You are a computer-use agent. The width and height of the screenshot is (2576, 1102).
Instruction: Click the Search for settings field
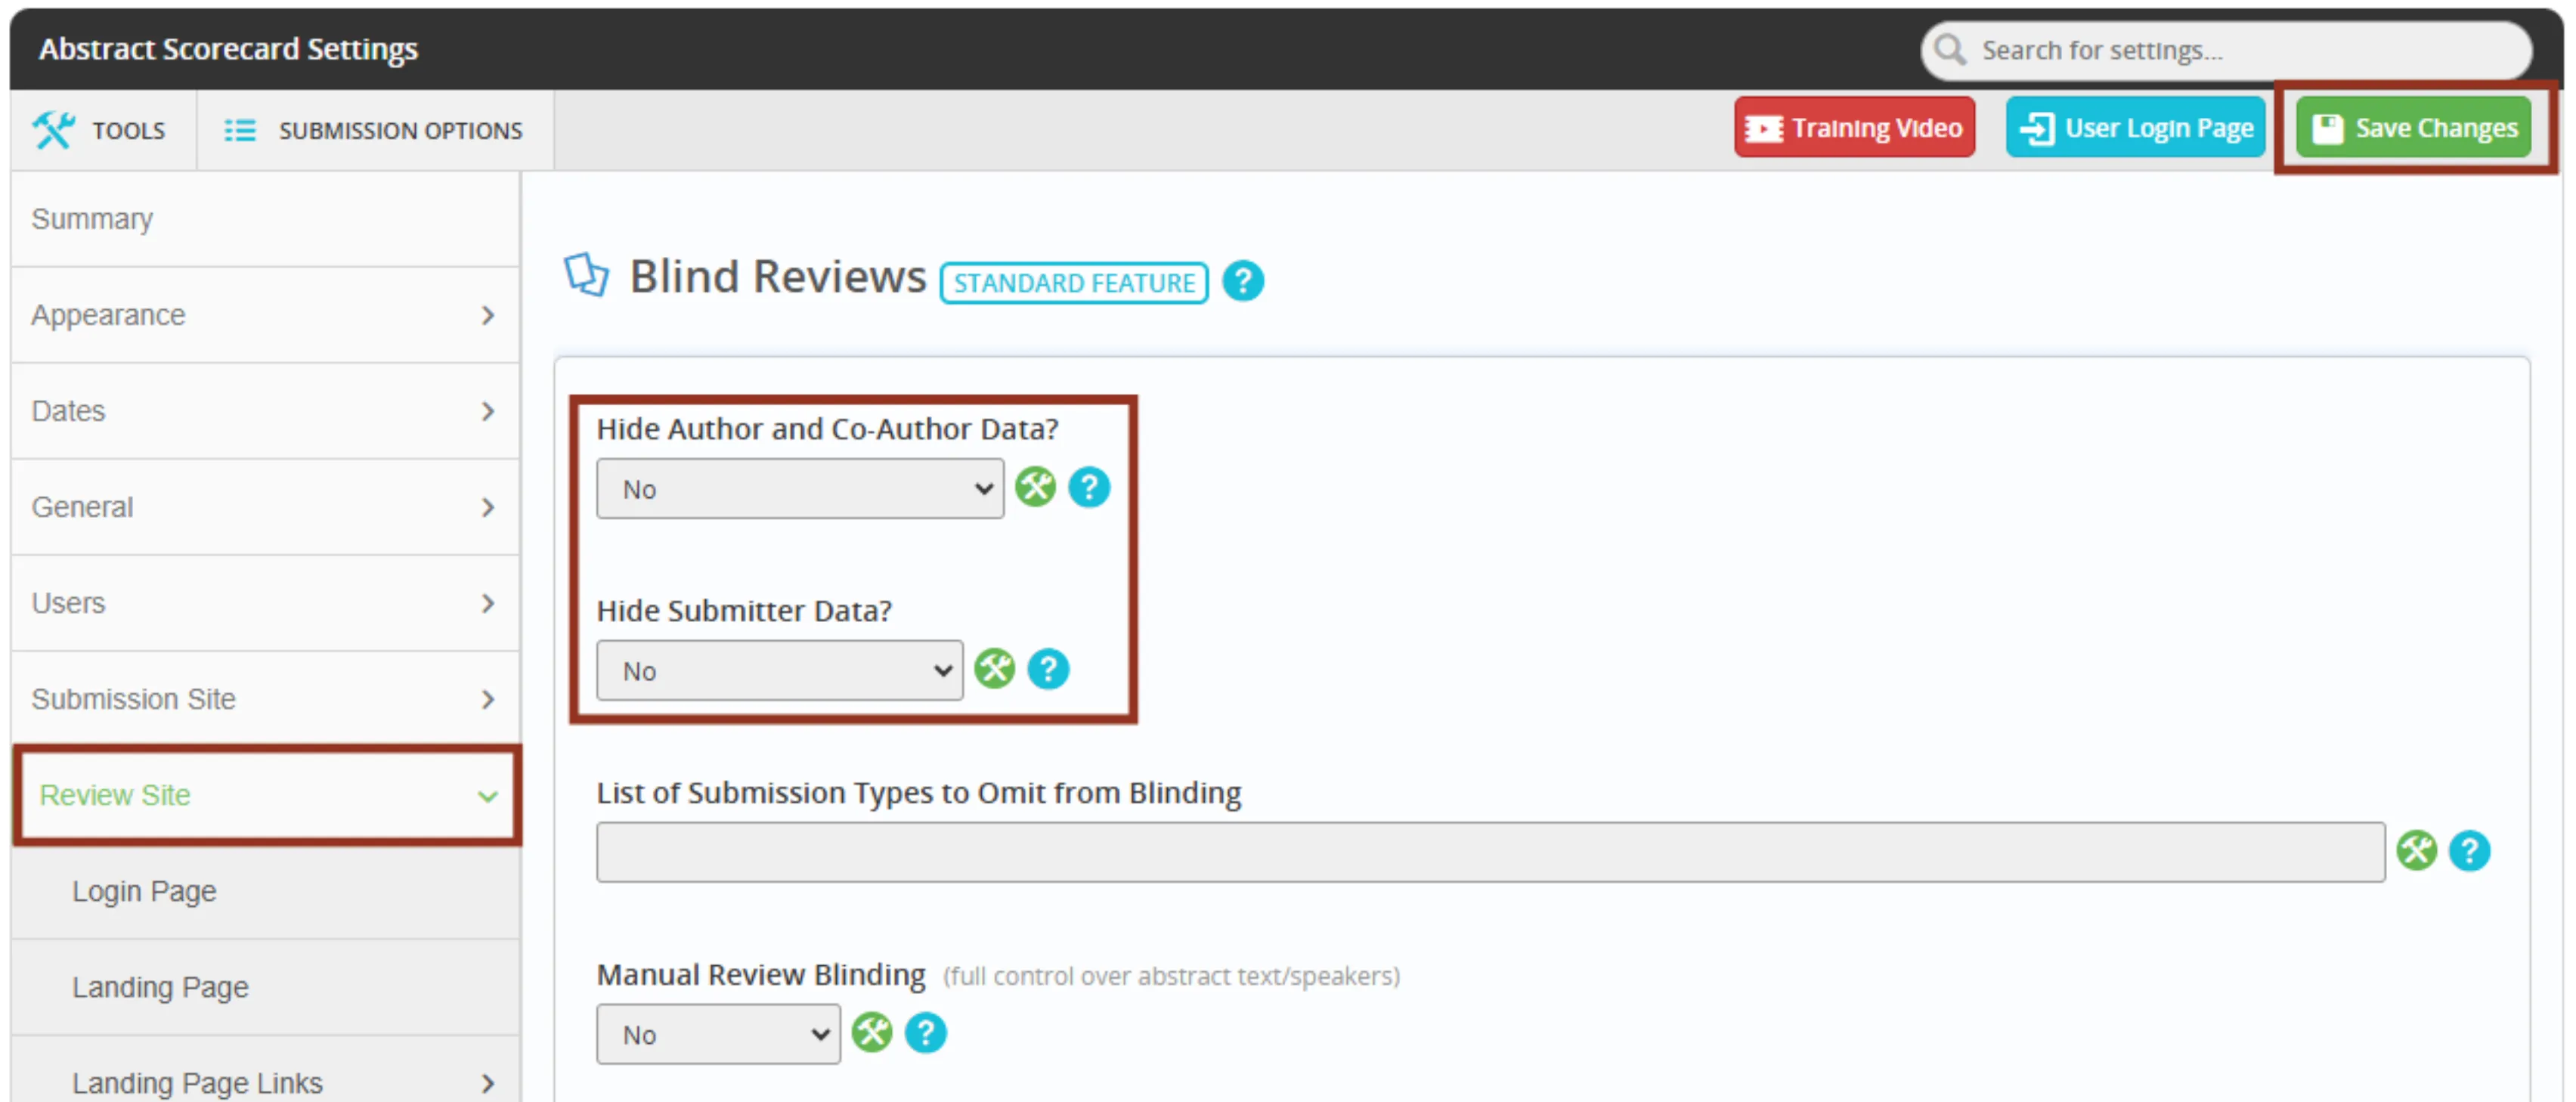click(x=2226, y=50)
